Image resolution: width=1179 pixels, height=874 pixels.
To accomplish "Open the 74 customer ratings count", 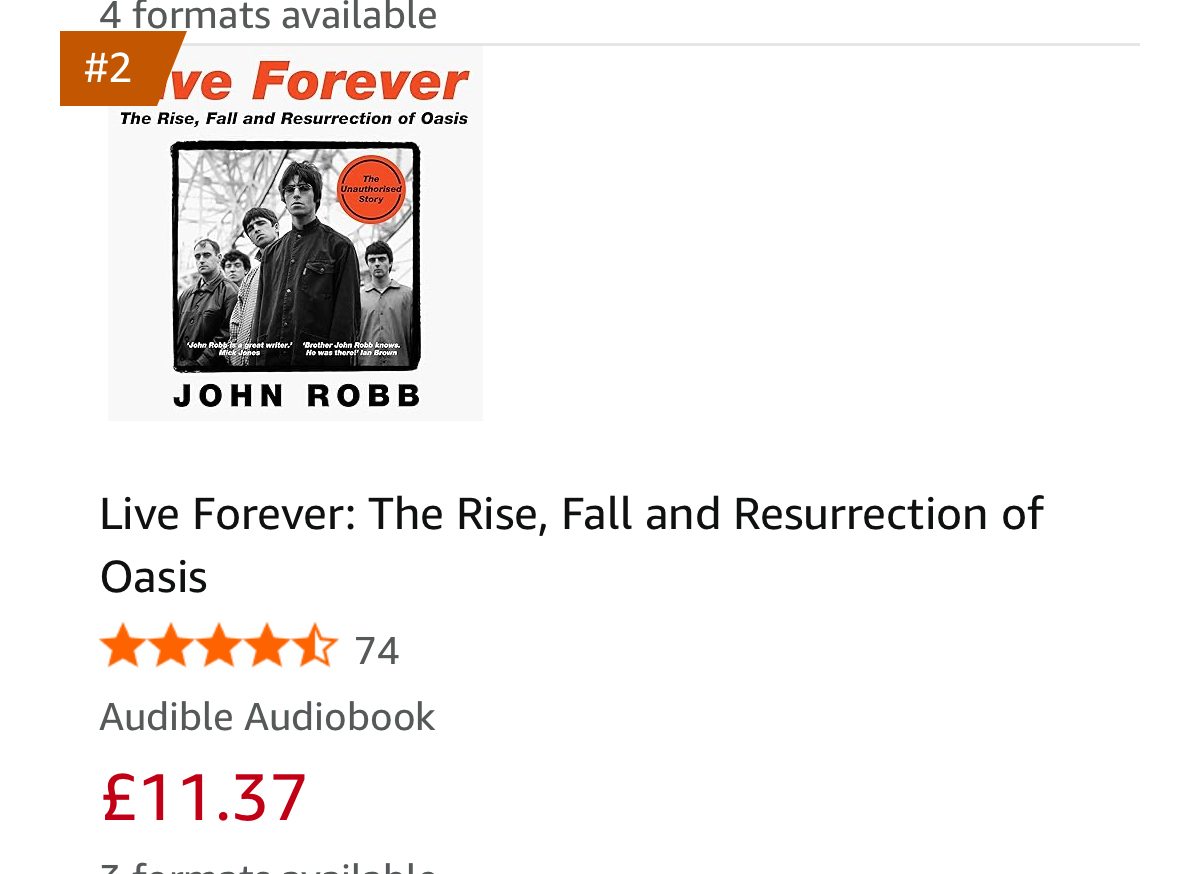I will point(377,651).
